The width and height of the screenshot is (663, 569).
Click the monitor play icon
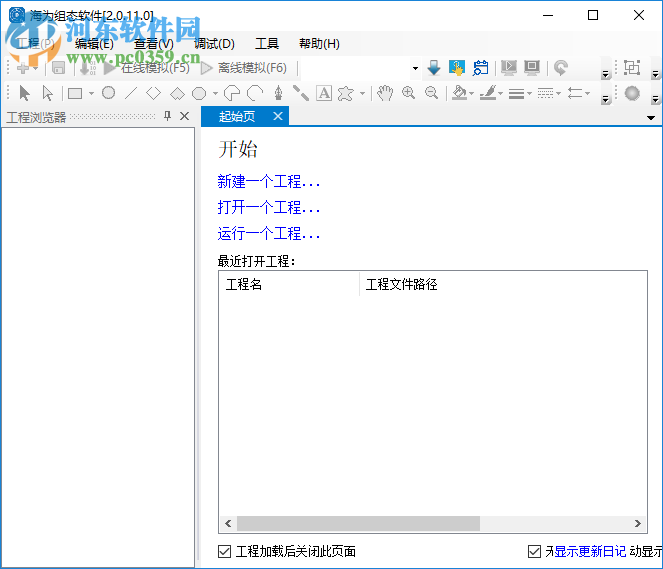click(x=509, y=68)
